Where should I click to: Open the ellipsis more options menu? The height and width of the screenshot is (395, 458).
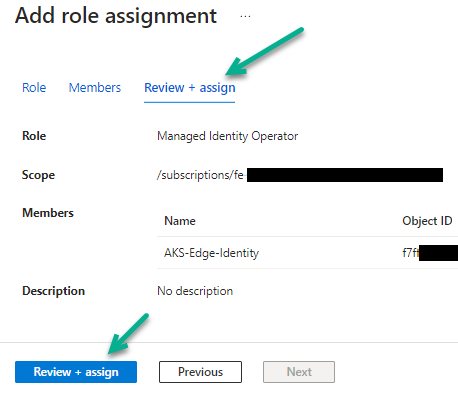click(245, 16)
